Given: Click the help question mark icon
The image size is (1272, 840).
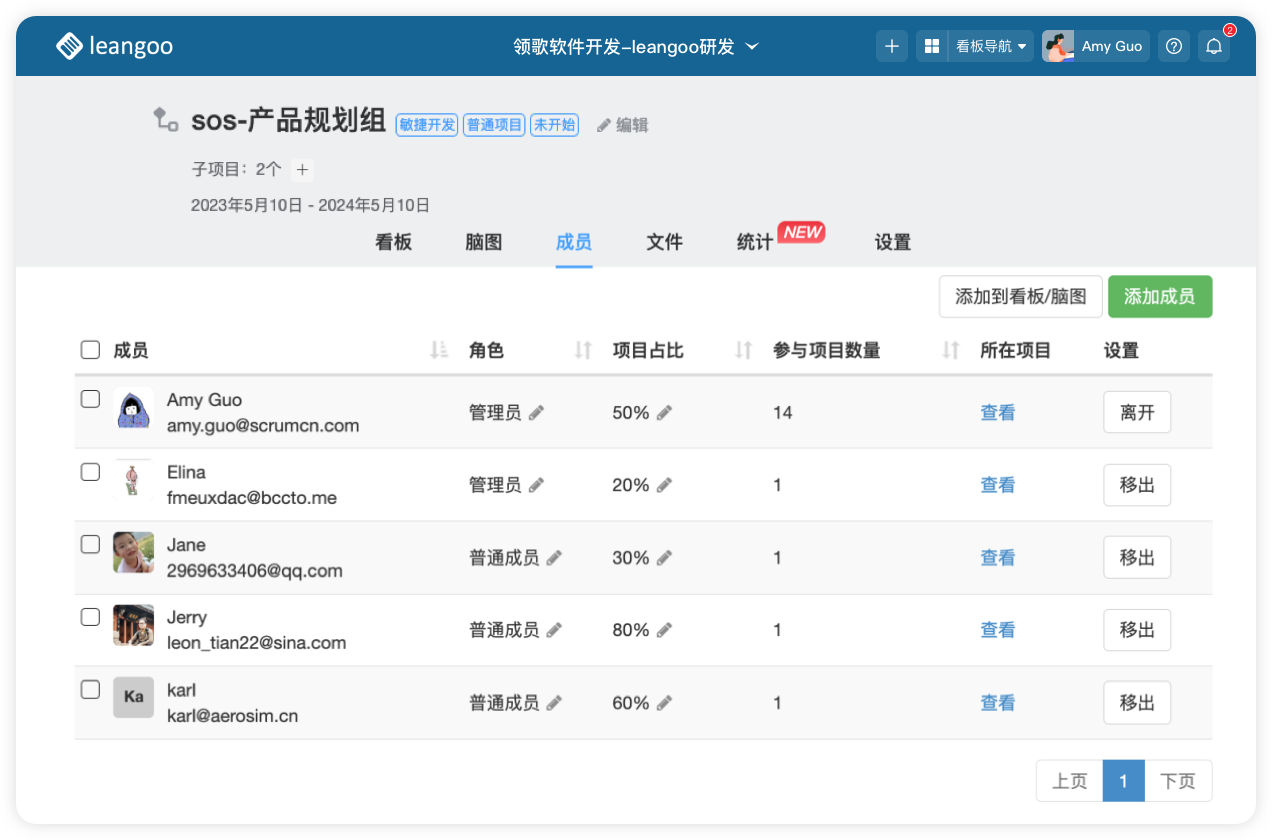Looking at the screenshot, I should [1175, 46].
